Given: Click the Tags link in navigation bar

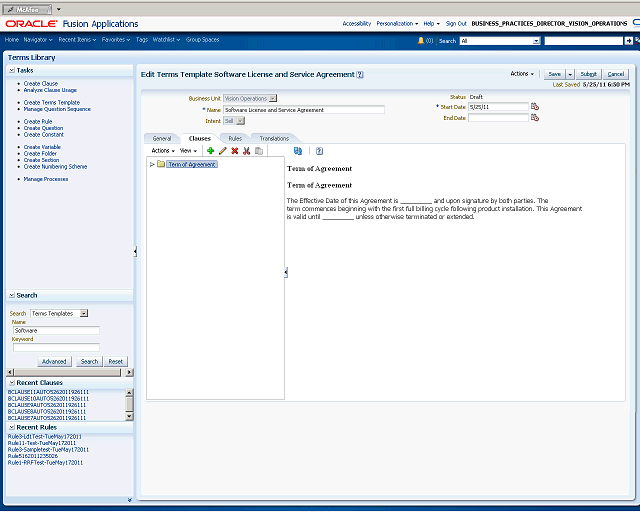Looking at the screenshot, I should click(142, 40).
